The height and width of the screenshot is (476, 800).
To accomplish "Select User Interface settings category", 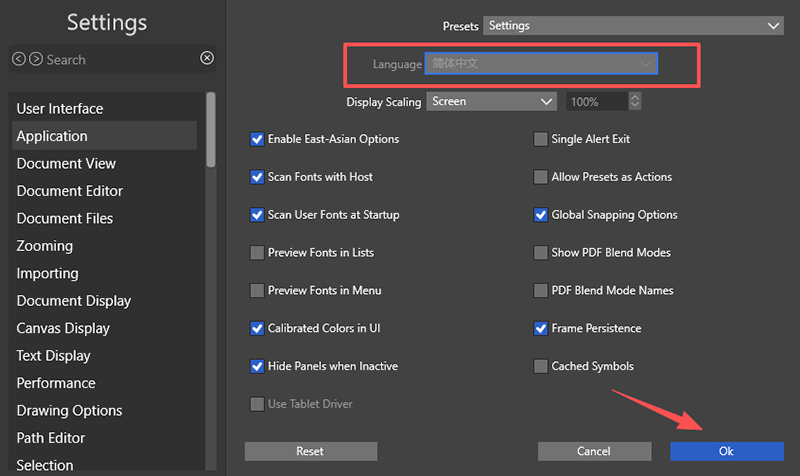I will (104, 109).
